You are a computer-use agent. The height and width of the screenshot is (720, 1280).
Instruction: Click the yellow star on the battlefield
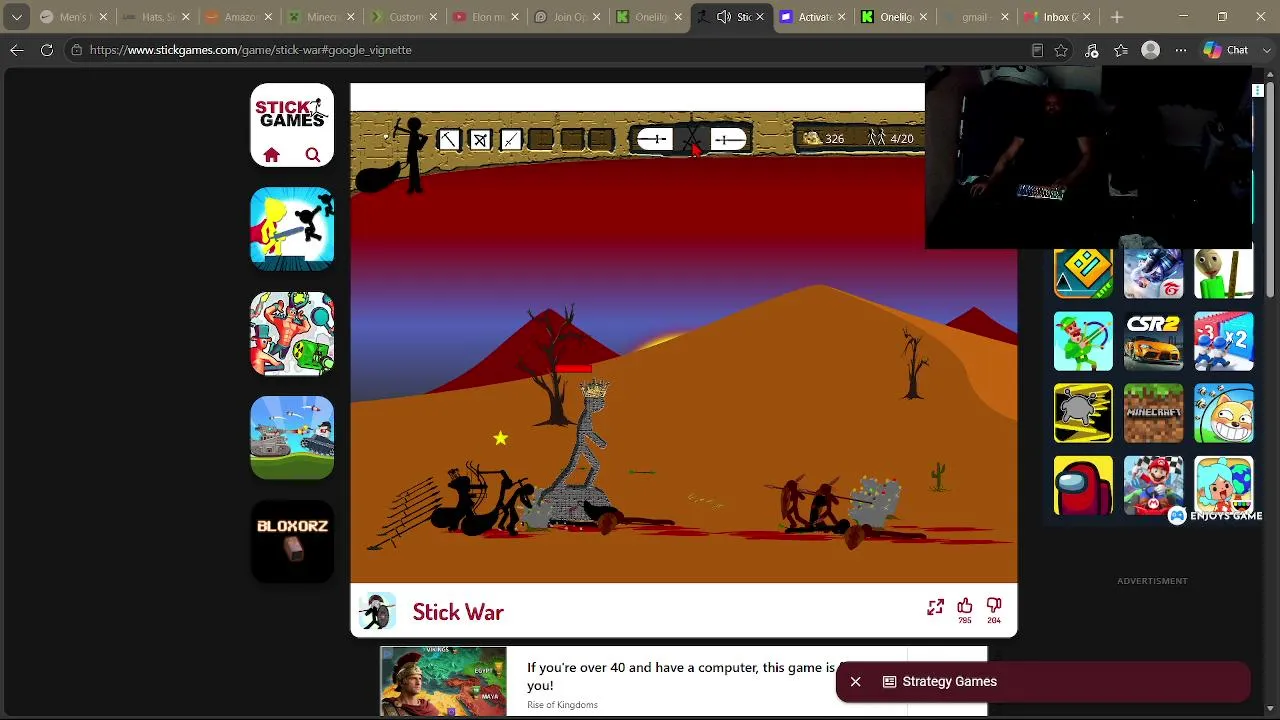coord(500,438)
